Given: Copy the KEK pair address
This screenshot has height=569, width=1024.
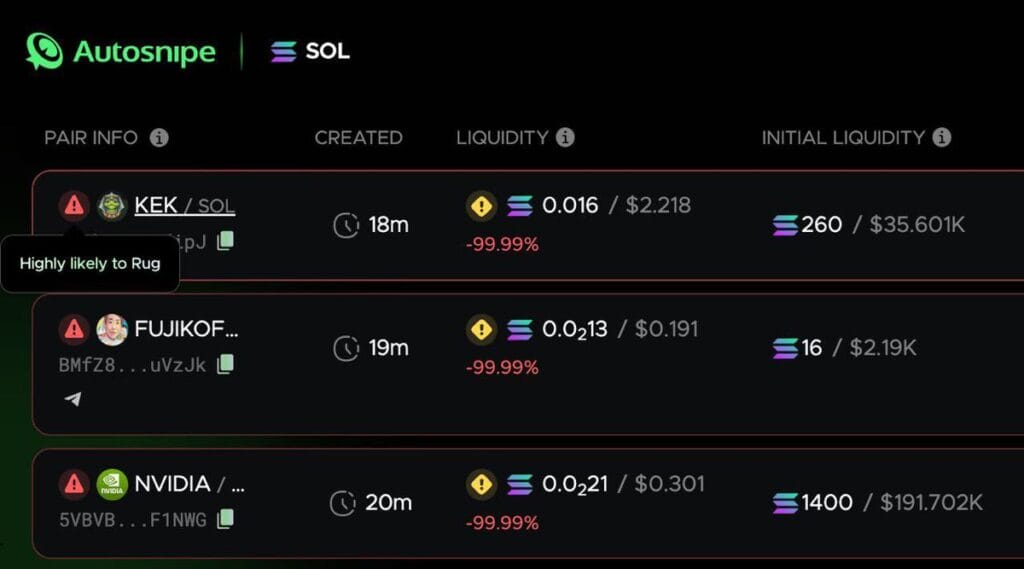Looking at the screenshot, I should pyautogui.click(x=225, y=240).
